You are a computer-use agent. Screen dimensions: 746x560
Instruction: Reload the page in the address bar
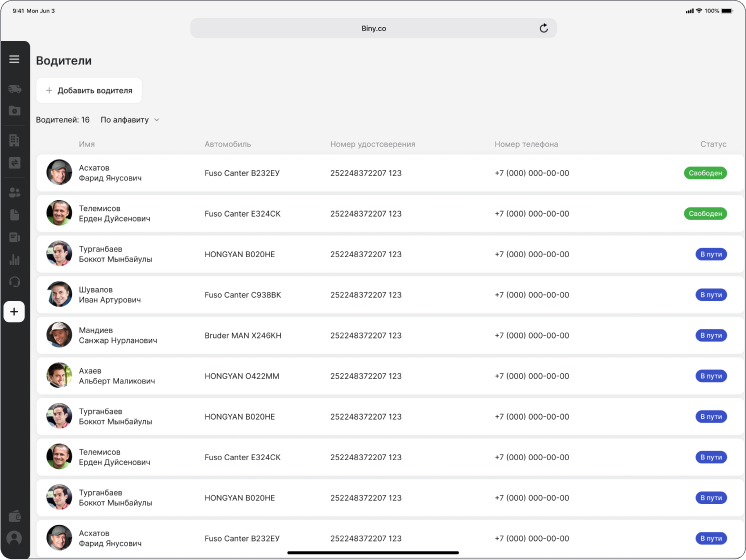(544, 28)
